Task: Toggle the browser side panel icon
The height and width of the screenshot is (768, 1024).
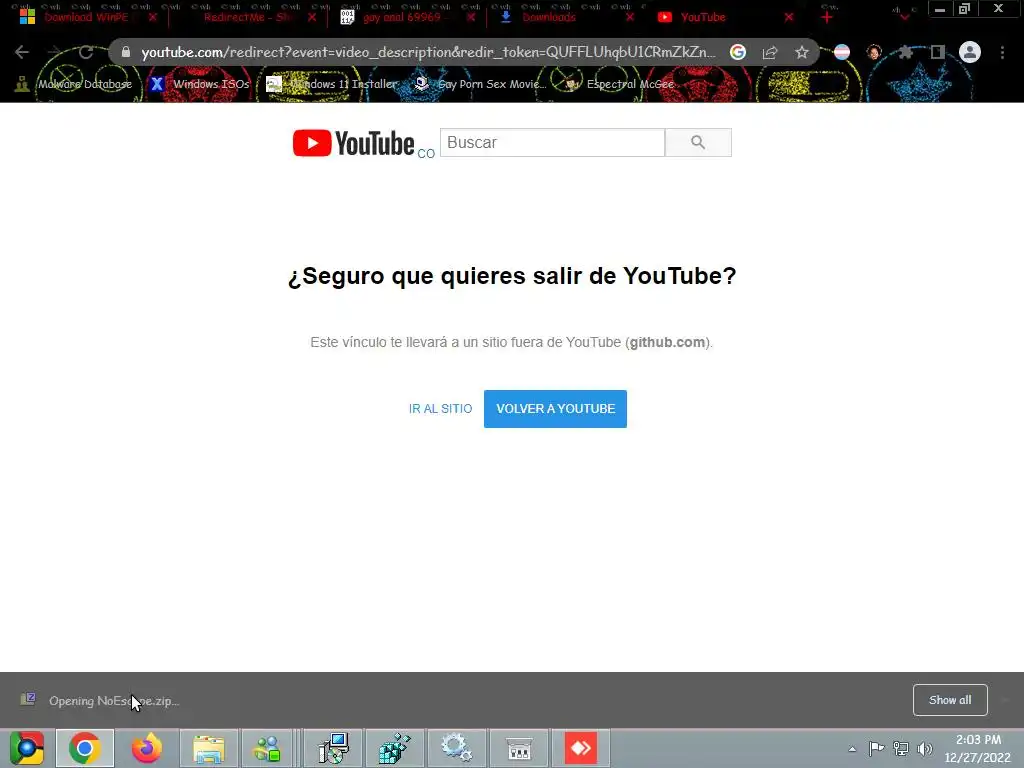Action: 937,52
